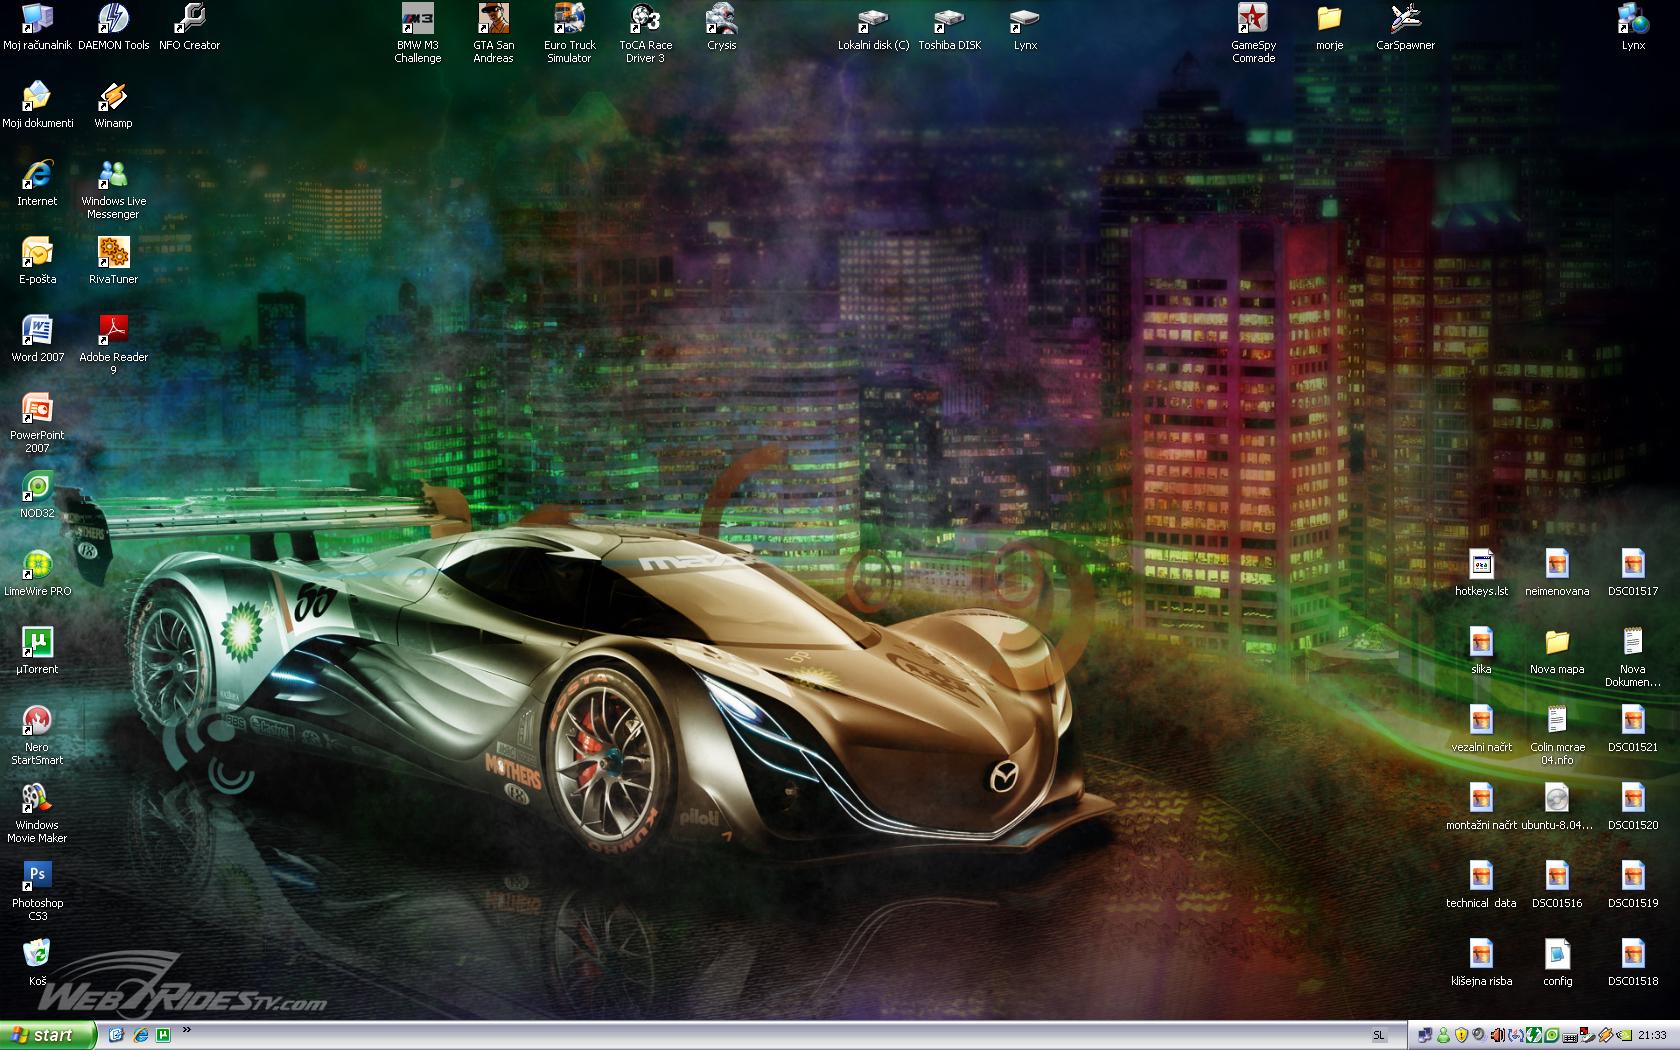Open the Start menu

click(48, 1035)
